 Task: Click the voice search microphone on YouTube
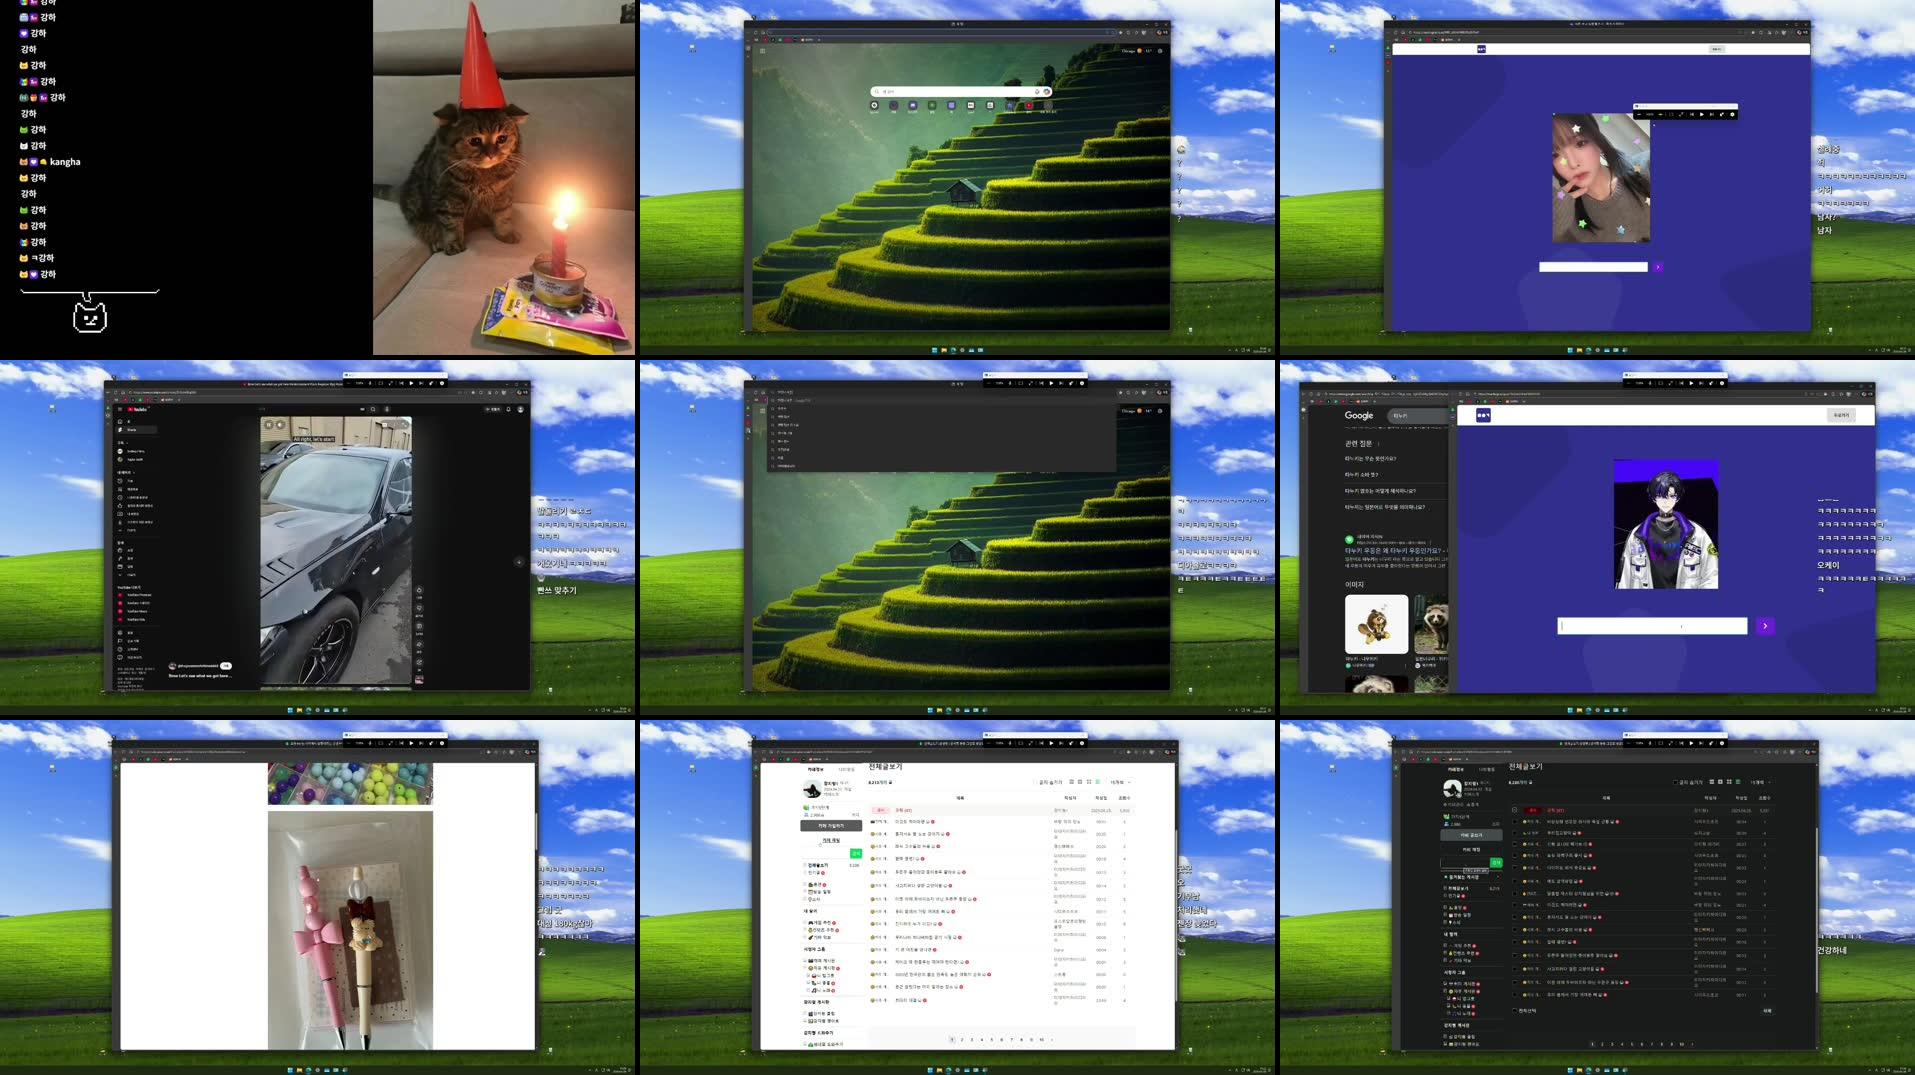(387, 409)
